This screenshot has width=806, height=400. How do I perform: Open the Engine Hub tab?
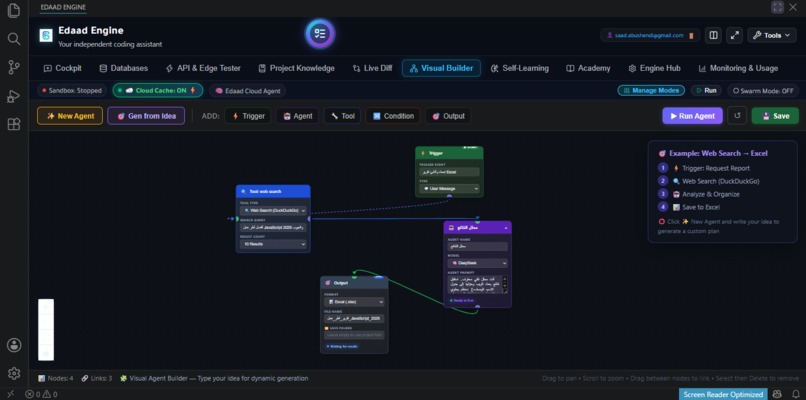(654, 68)
